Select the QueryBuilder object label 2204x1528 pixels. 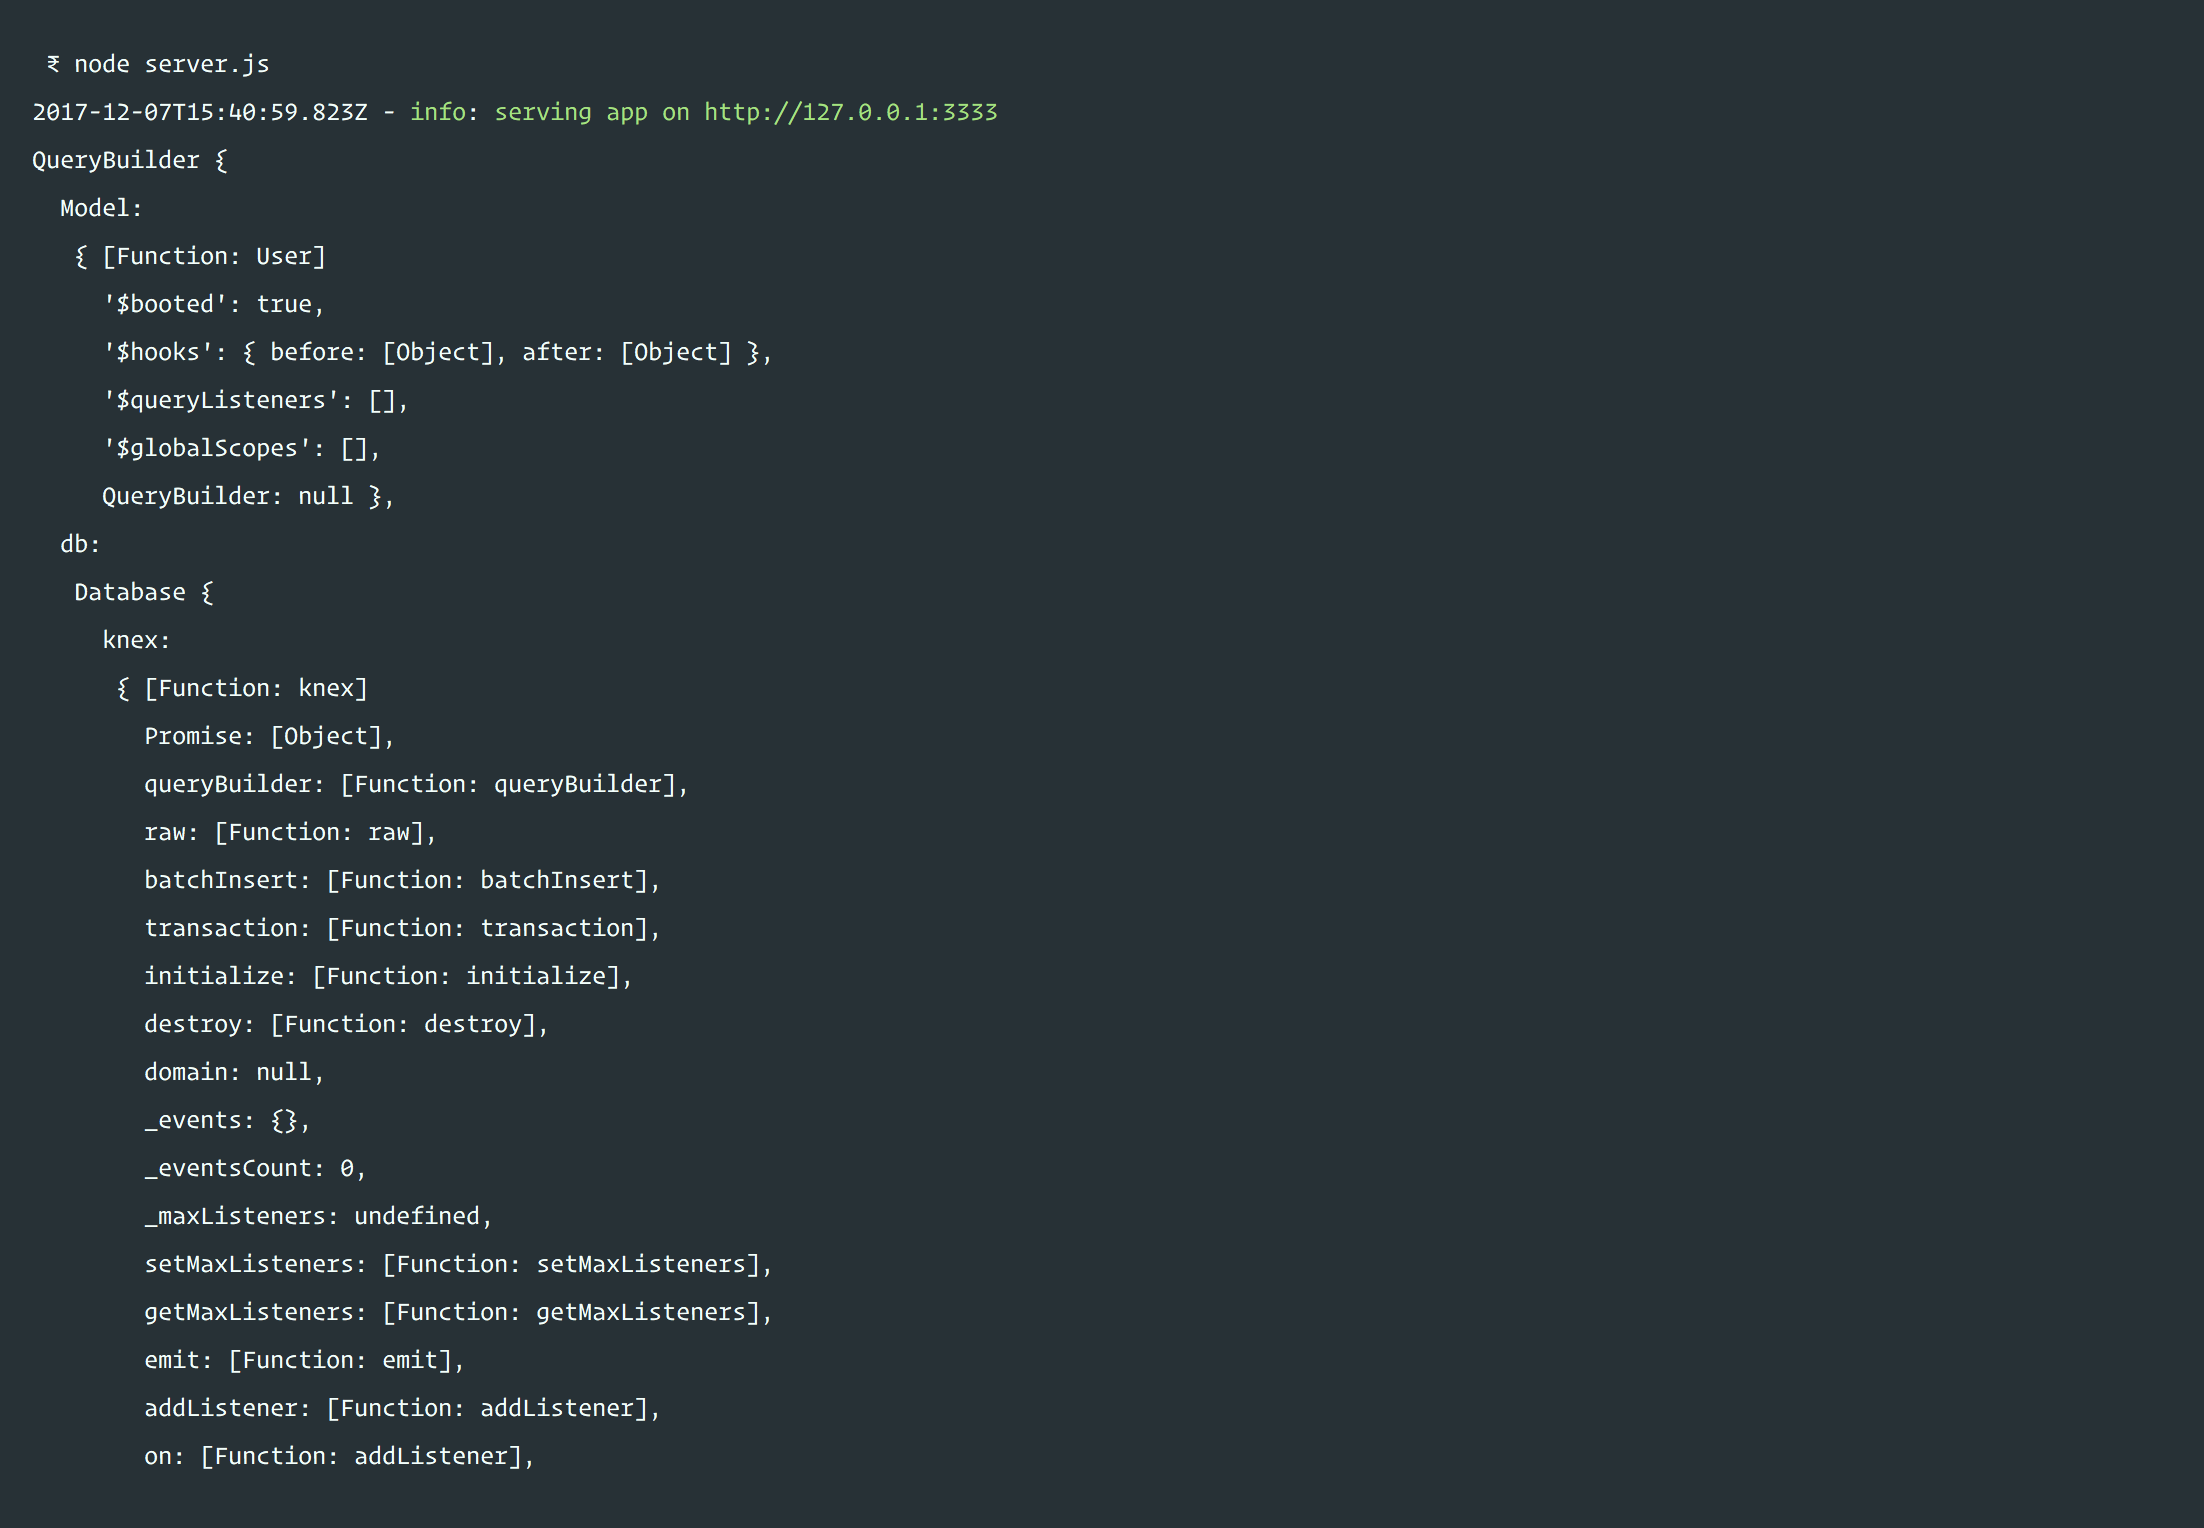115,159
